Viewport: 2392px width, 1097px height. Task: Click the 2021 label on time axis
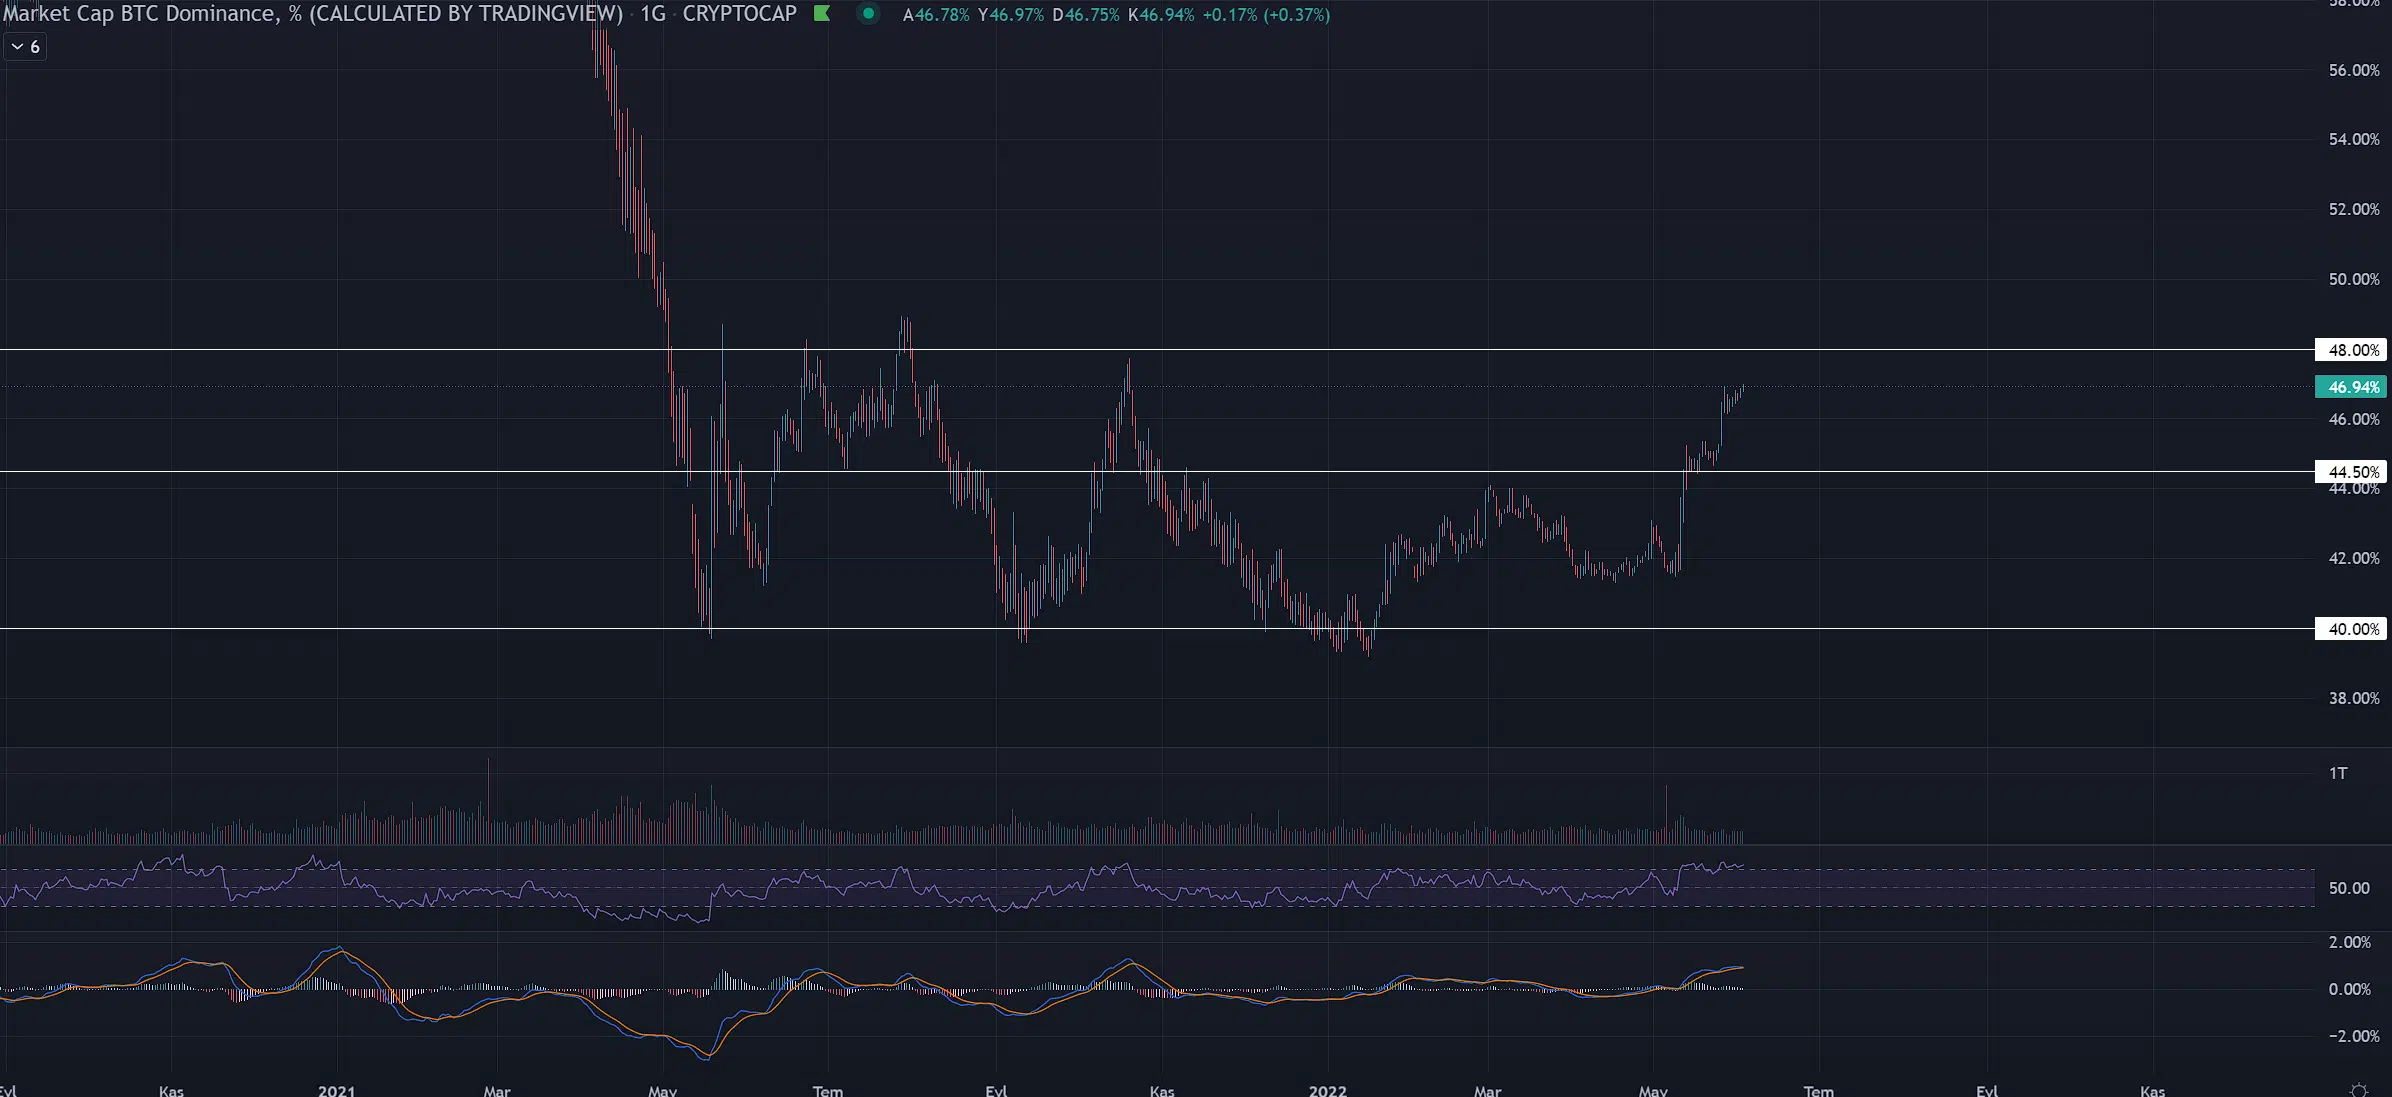[336, 1090]
